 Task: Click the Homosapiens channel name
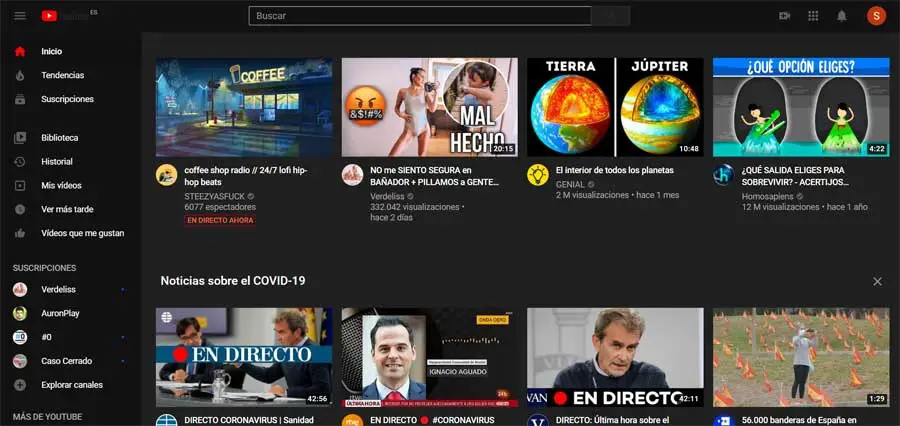point(769,196)
